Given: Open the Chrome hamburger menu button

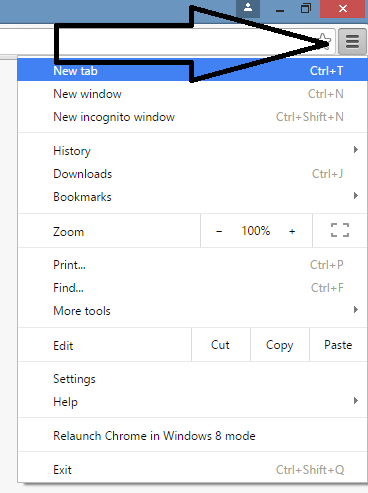Looking at the screenshot, I should [352, 42].
